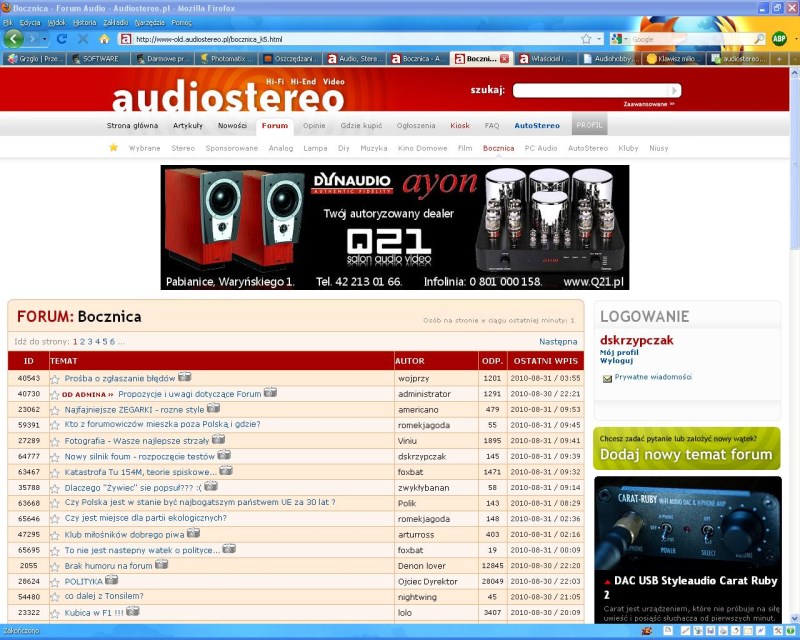Star the thread Najfajniejsze ZEGARKI - rozne style
Image resolution: width=800 pixels, height=640 pixels.
[x=55, y=410]
